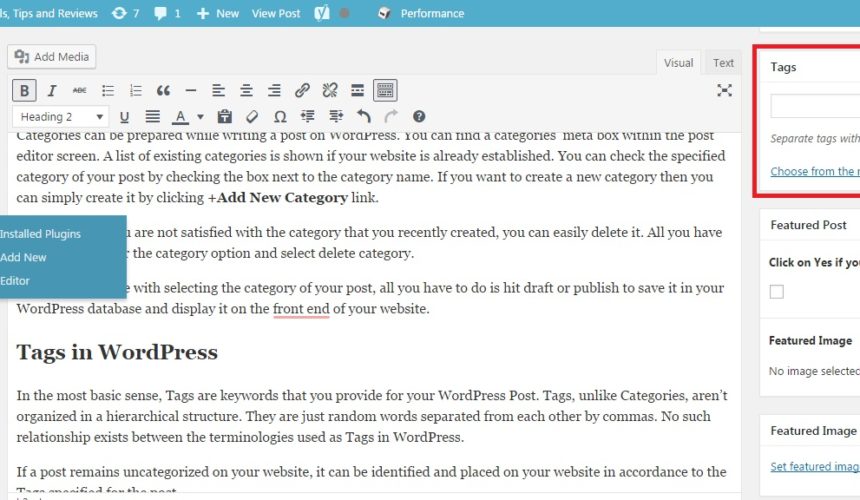Open the New content menu
Screen dimensions: 860x500
[218, 13]
